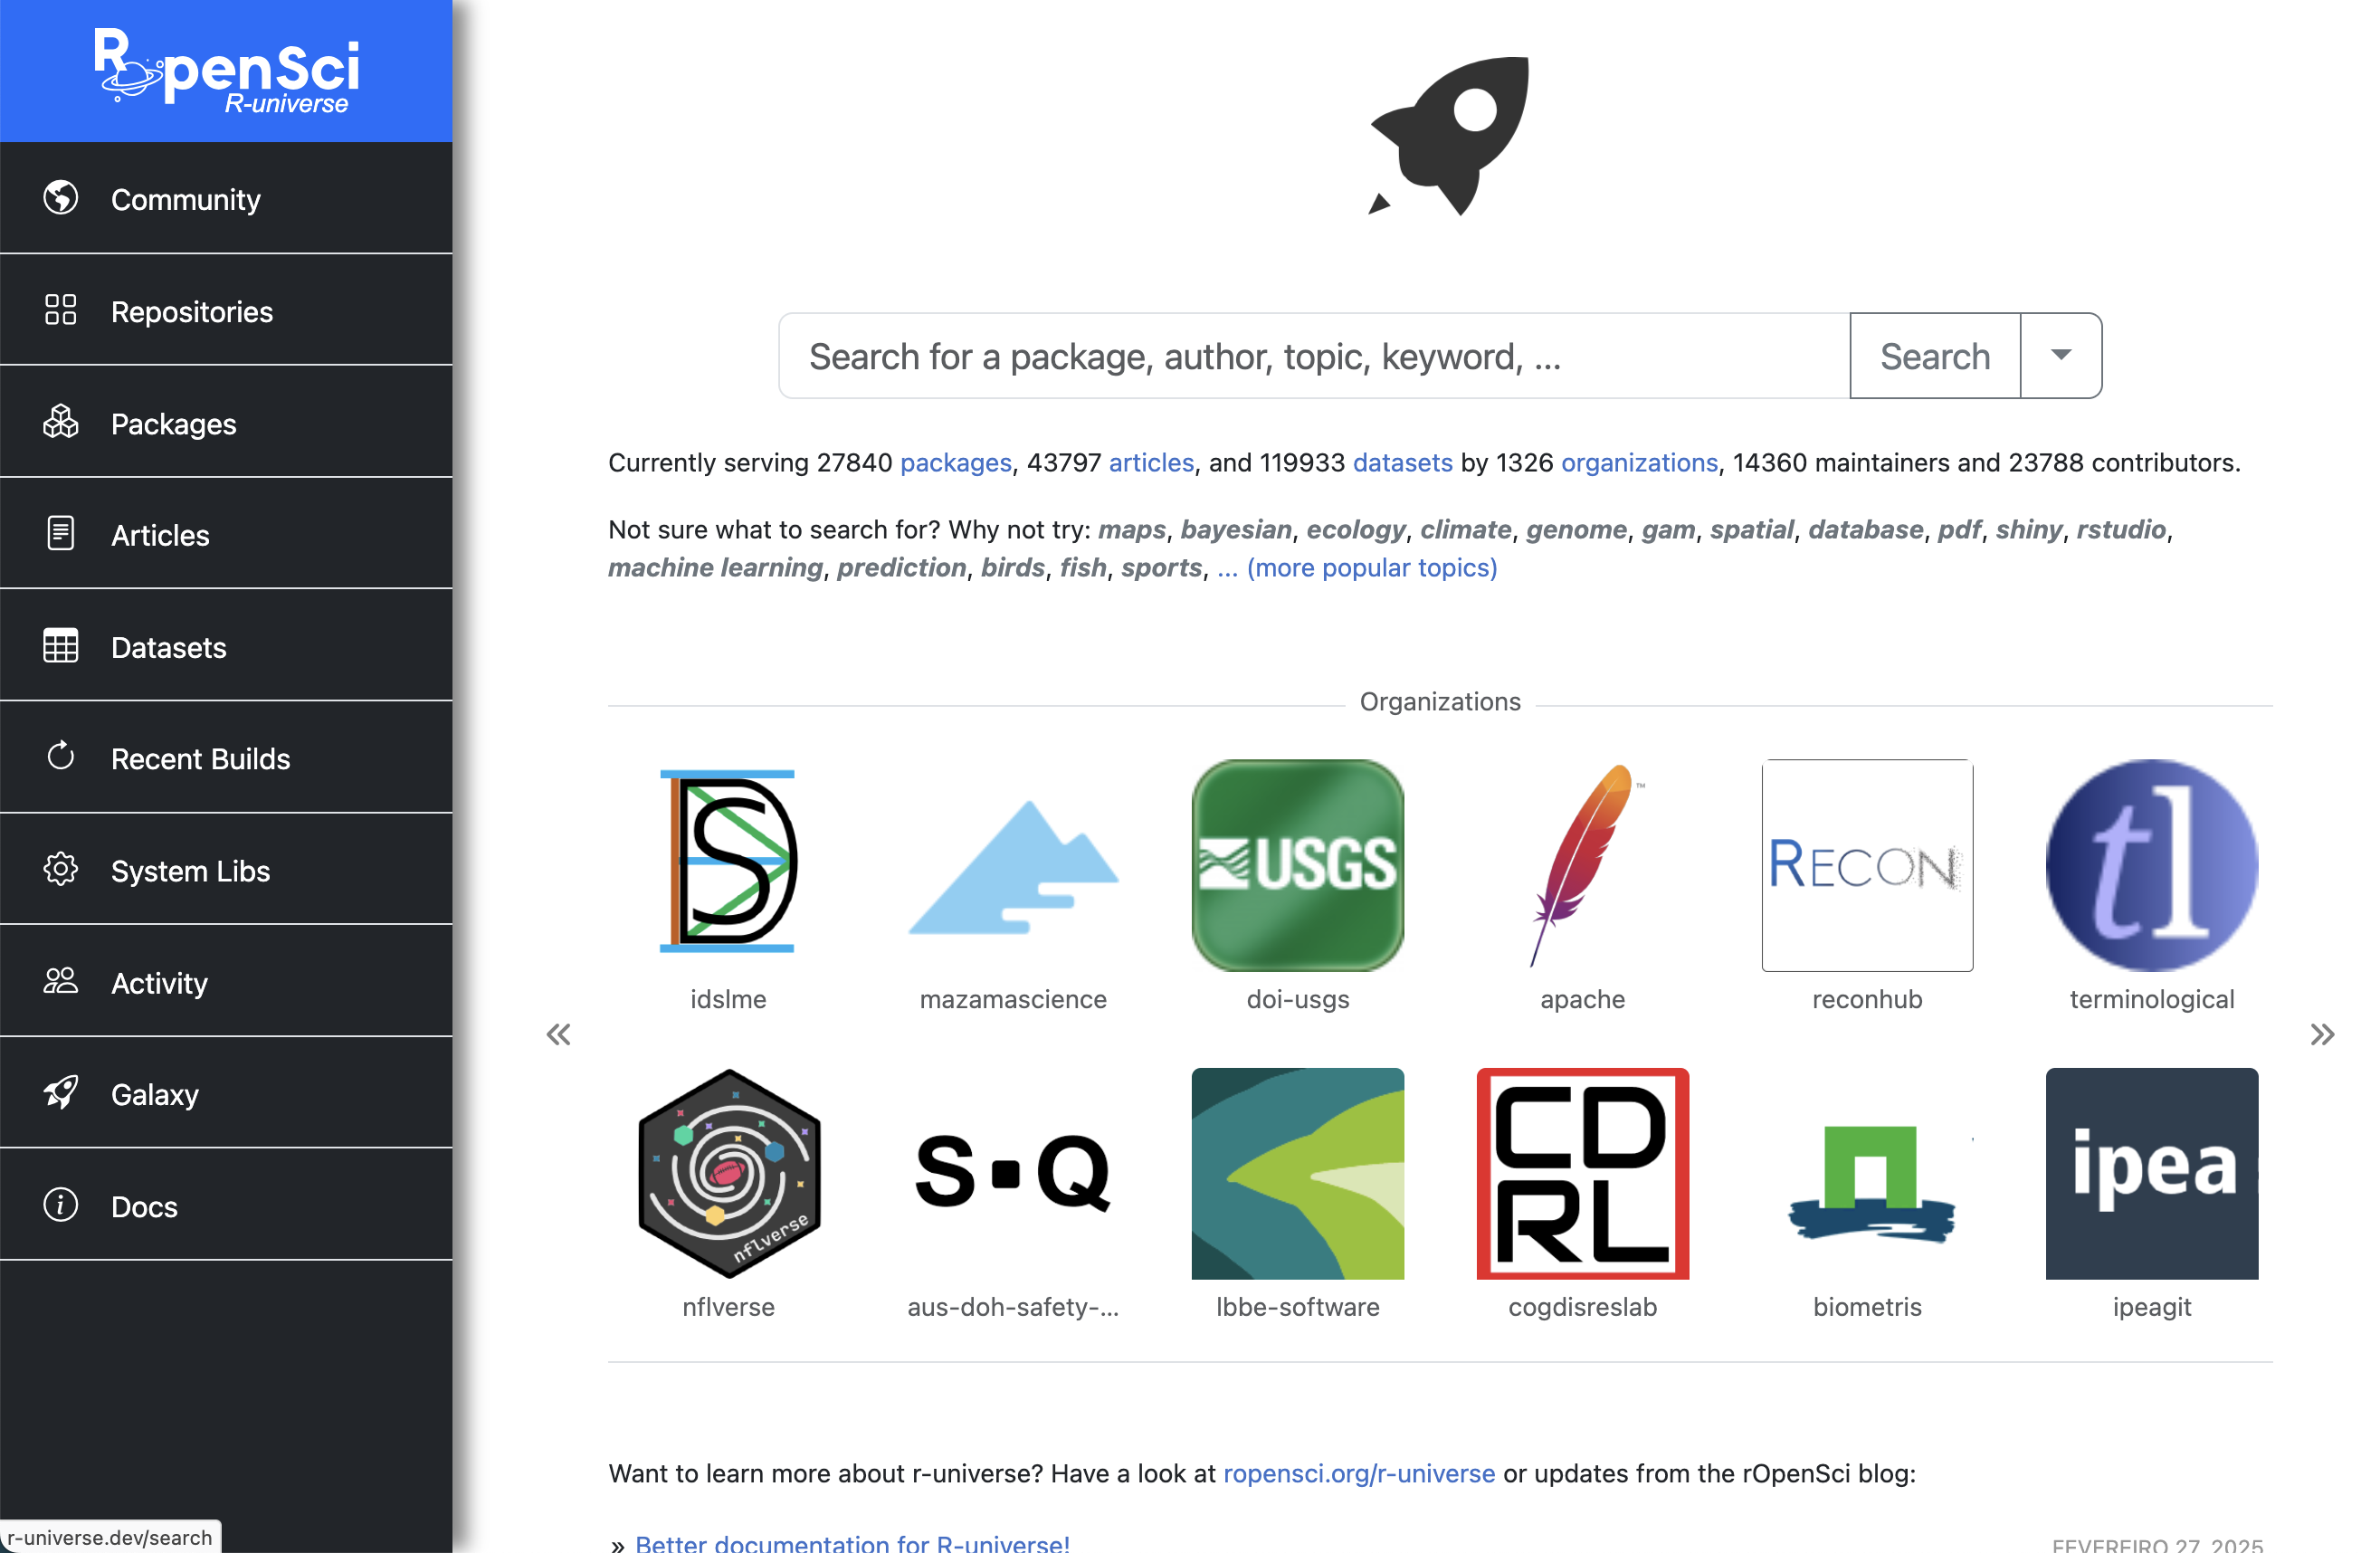Search the suggested topic genome
Image resolution: width=2380 pixels, height=1553 pixels.
[x=1576, y=529]
